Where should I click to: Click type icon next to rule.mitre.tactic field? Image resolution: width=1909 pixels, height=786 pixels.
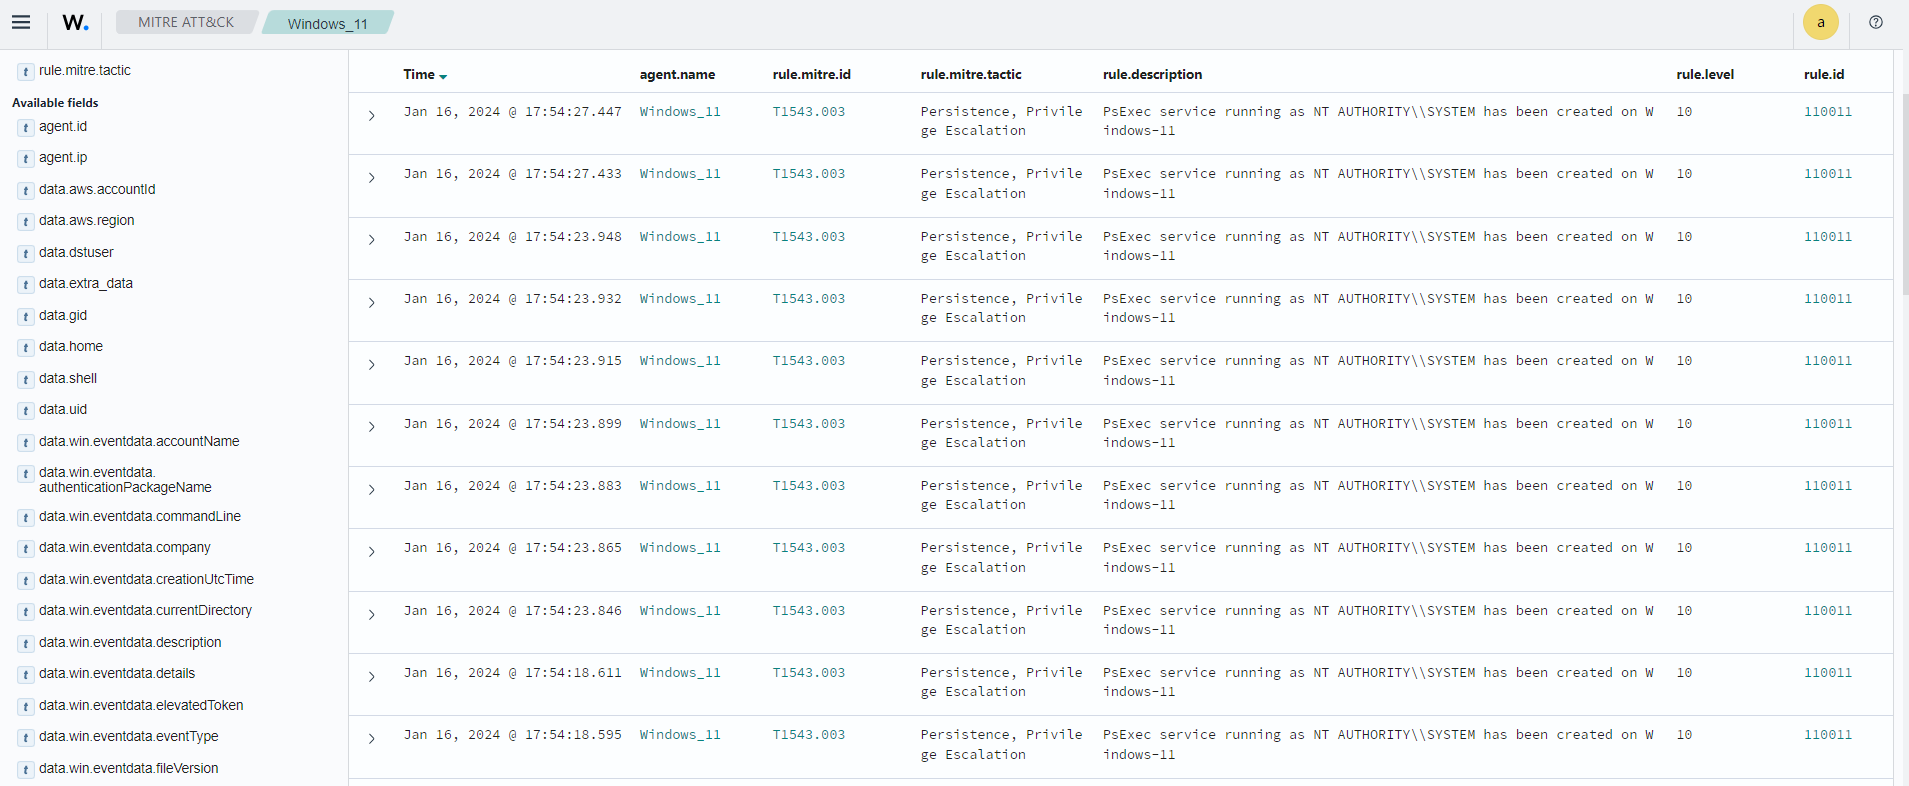coord(26,71)
